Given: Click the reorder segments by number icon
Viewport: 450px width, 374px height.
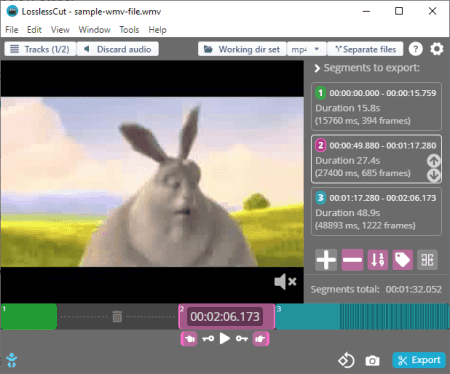Looking at the screenshot, I should coord(378,260).
